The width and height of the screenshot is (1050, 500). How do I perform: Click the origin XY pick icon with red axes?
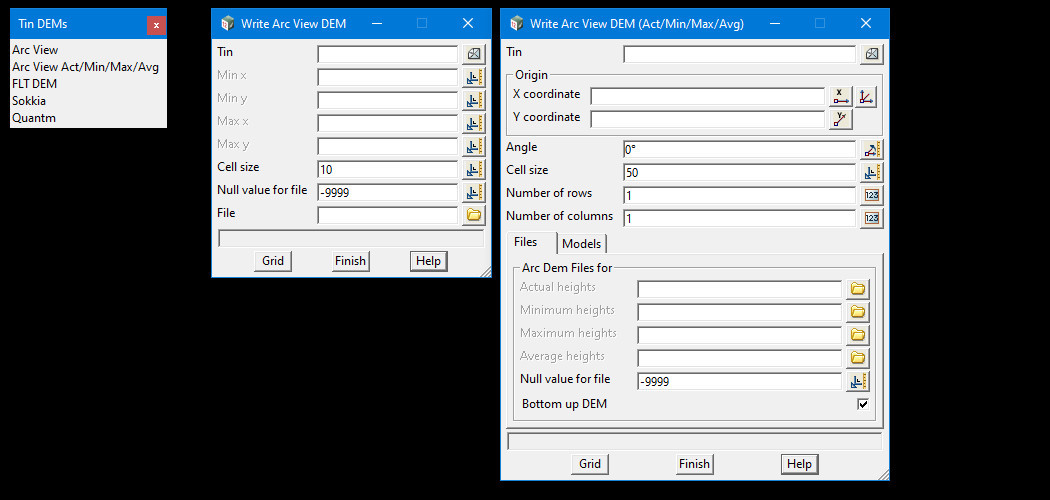pos(866,96)
